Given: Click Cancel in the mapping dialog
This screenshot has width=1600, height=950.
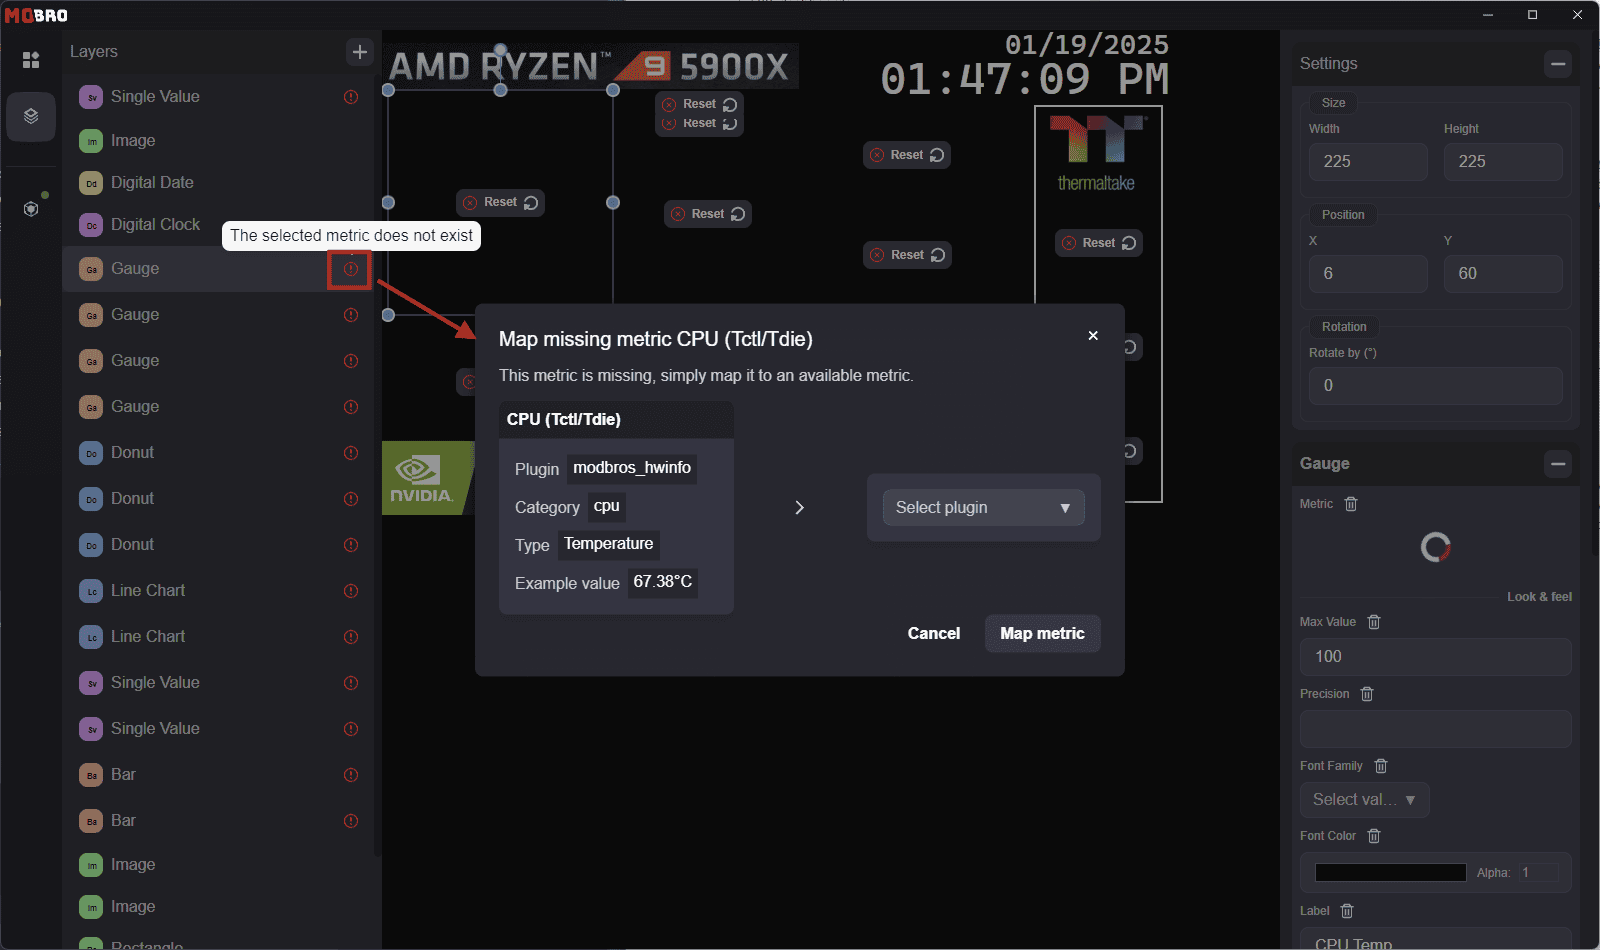Looking at the screenshot, I should pyautogui.click(x=934, y=634).
